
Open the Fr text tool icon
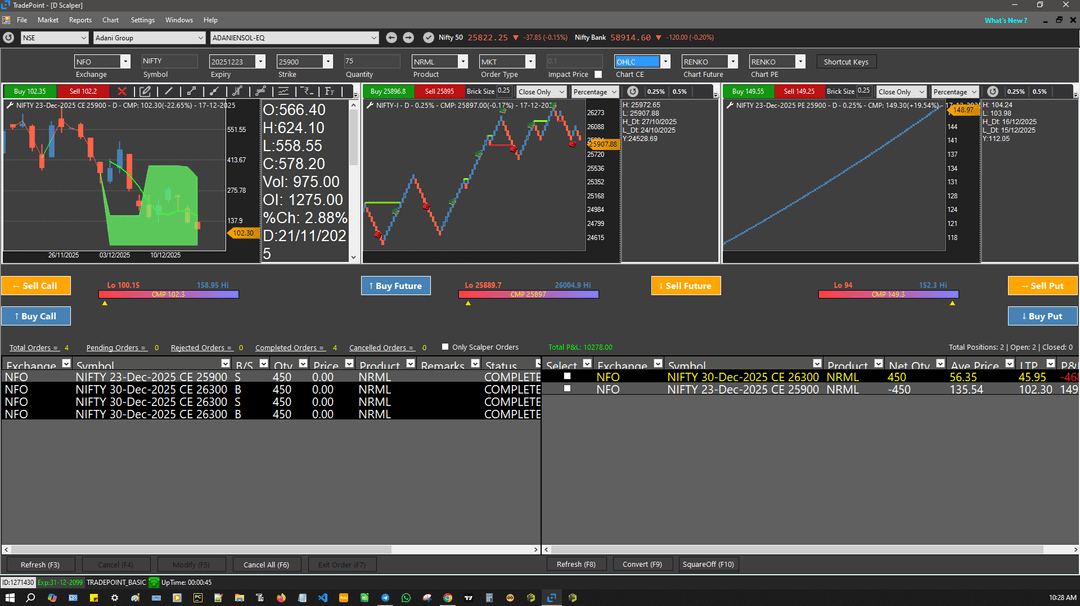point(329,91)
